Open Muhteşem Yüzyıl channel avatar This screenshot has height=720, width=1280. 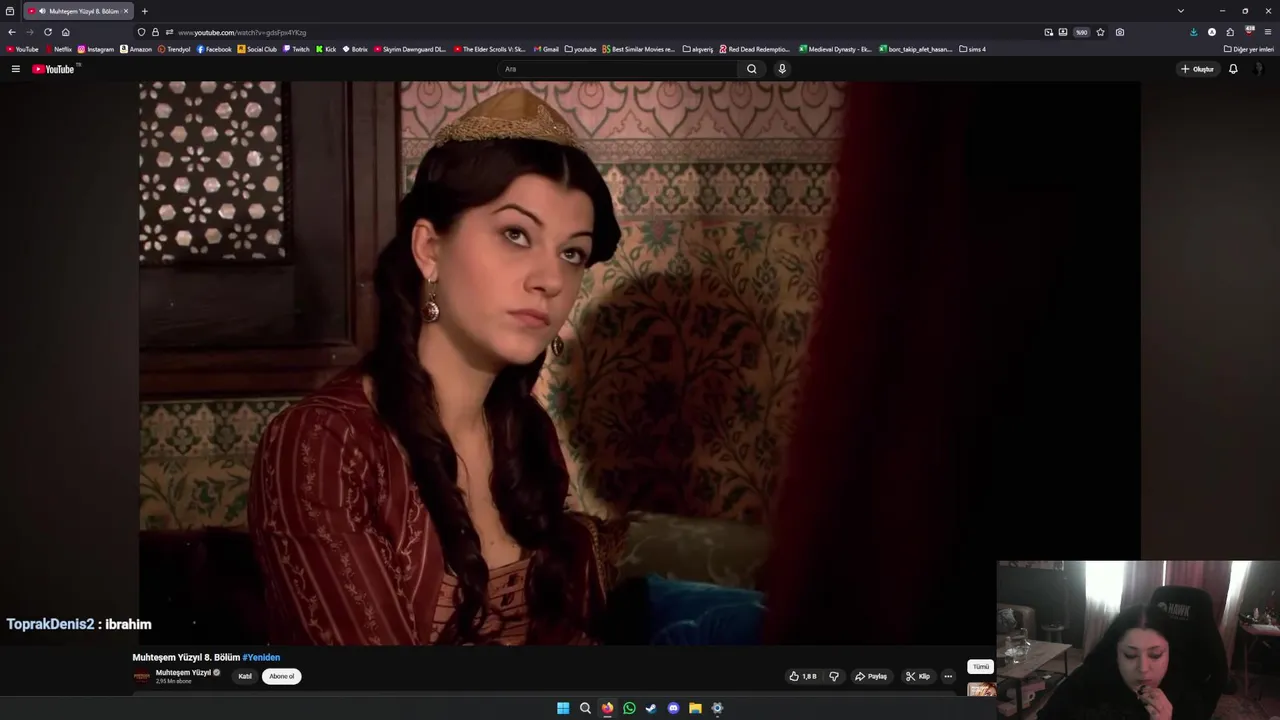coord(142,676)
